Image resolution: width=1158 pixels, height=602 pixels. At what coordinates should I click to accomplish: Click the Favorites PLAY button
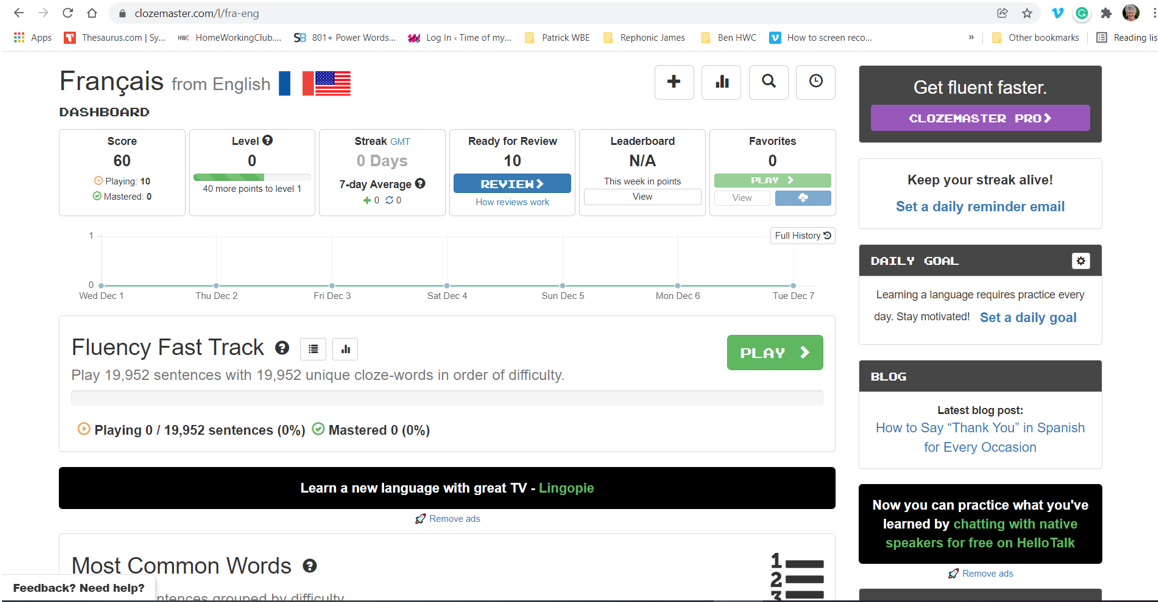772,180
